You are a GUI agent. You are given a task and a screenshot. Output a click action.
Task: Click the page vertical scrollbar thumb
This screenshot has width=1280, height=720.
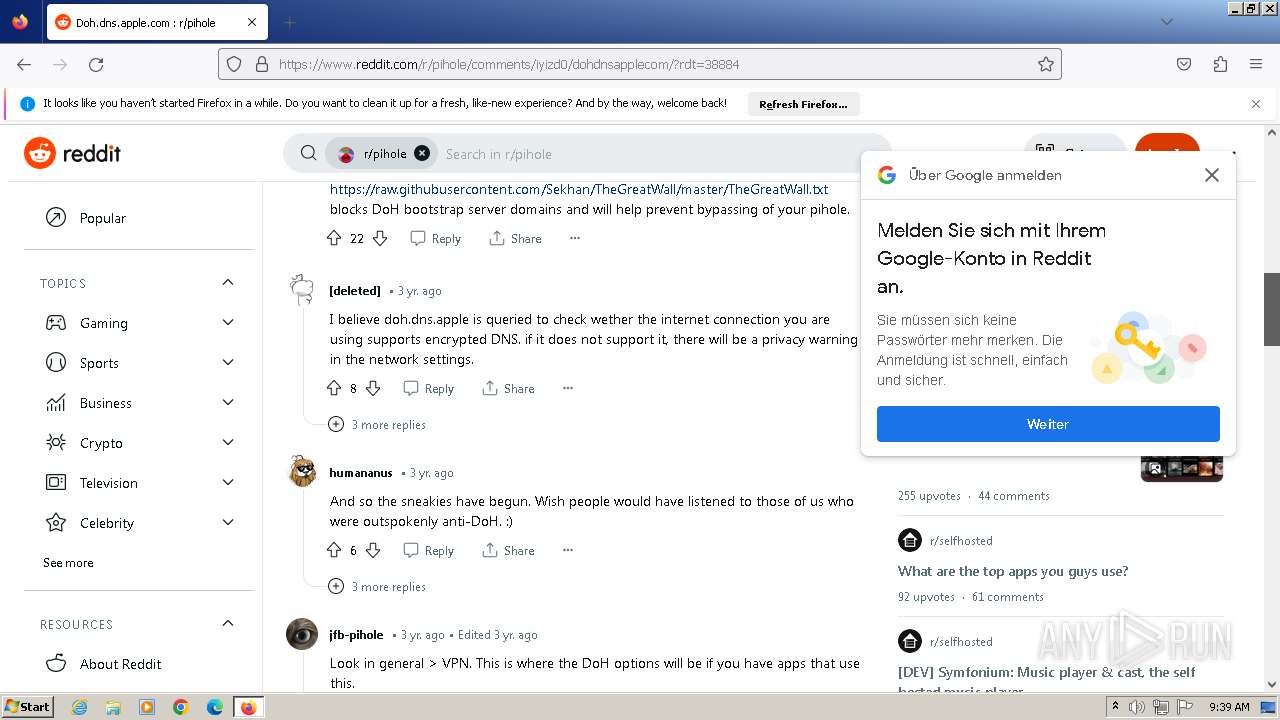click(1272, 309)
